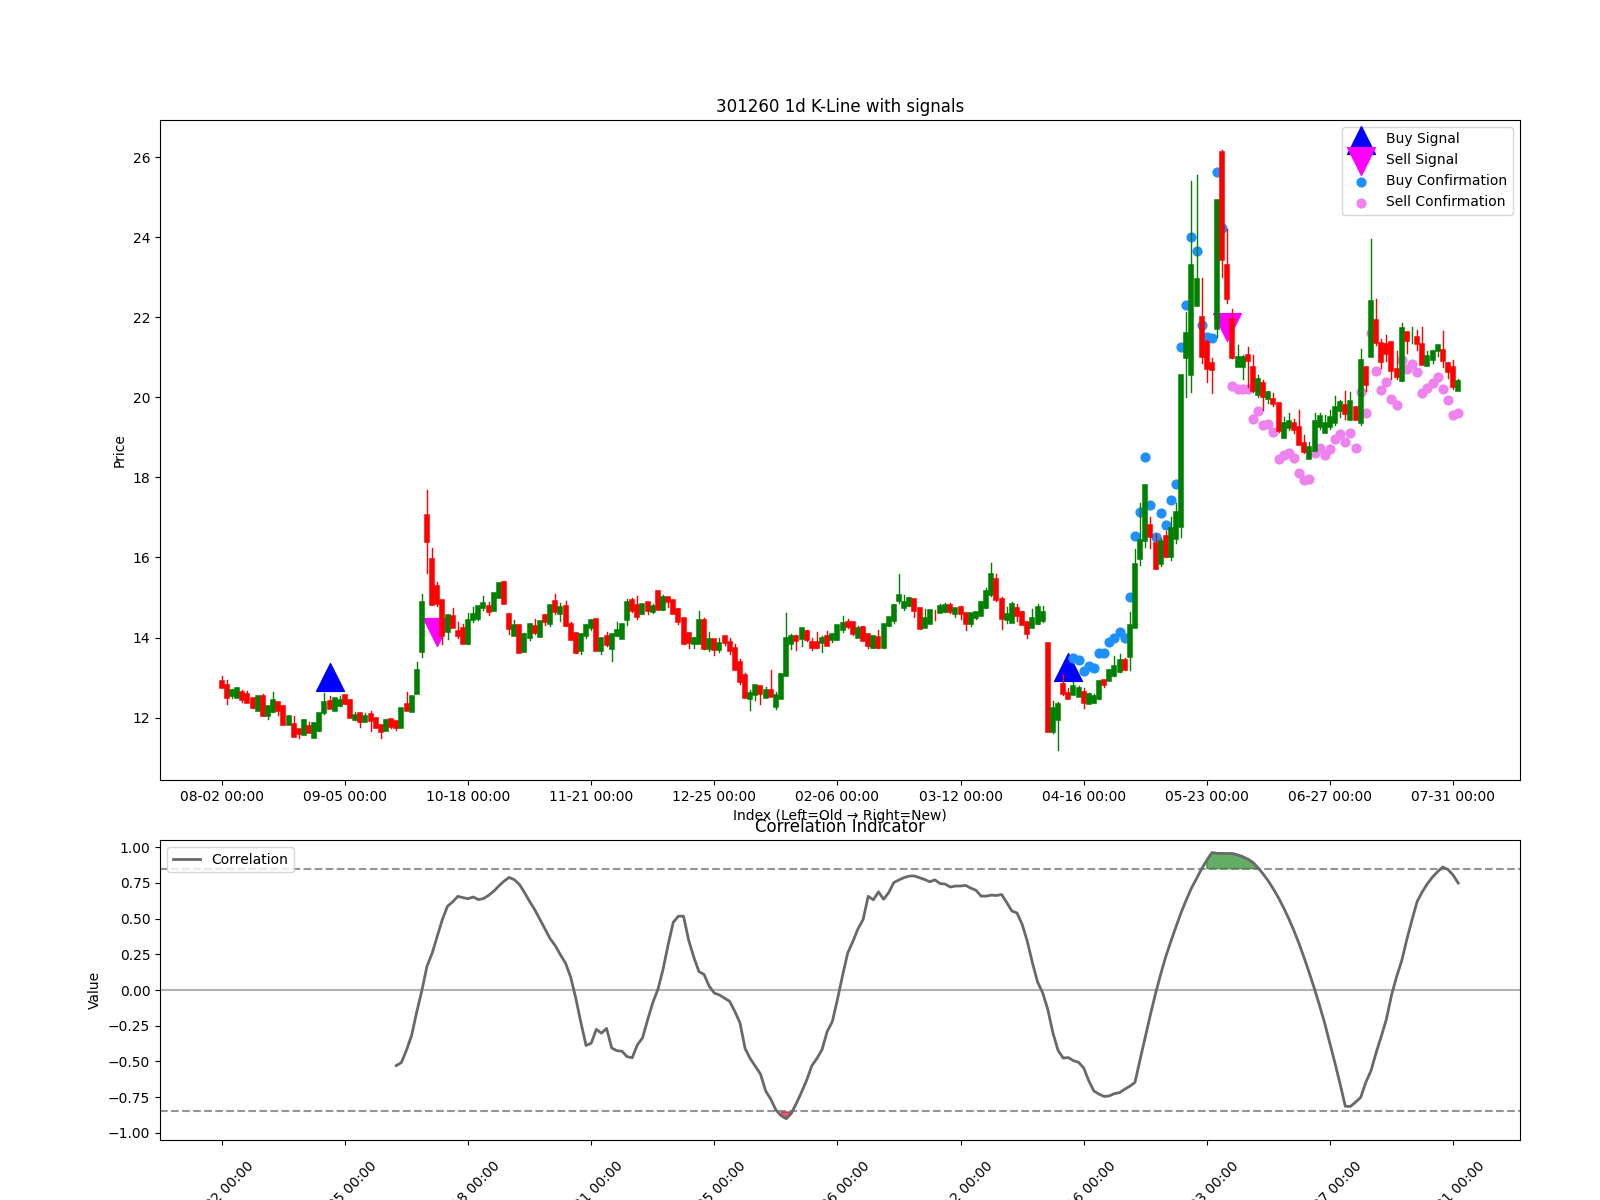This screenshot has height=1200, width=1600.
Task: Click the 'Sell Signal' legend label
Action: 1421,159
